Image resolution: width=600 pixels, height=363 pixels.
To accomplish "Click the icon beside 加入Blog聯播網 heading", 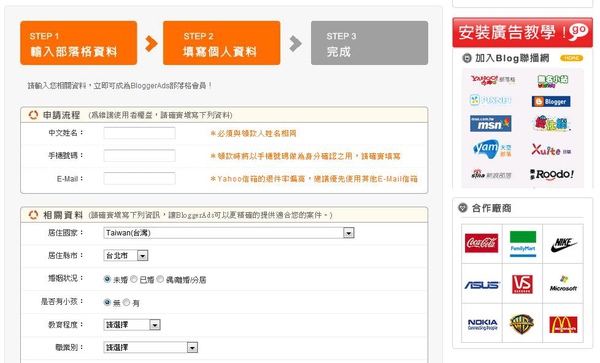I will (x=466, y=58).
